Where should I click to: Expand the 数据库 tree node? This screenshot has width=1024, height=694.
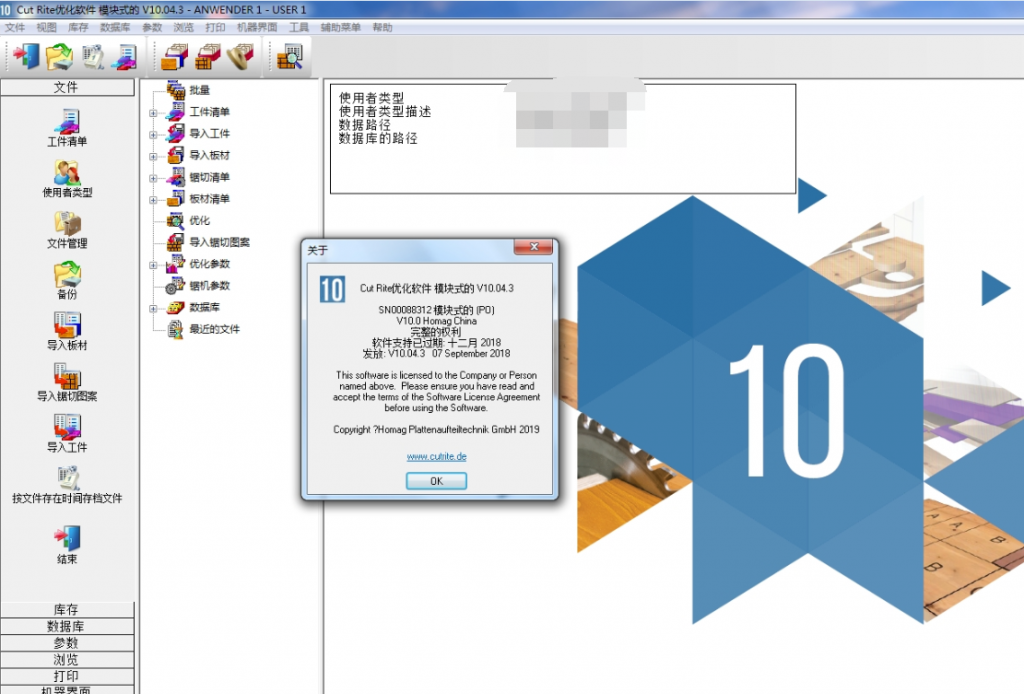tap(154, 308)
